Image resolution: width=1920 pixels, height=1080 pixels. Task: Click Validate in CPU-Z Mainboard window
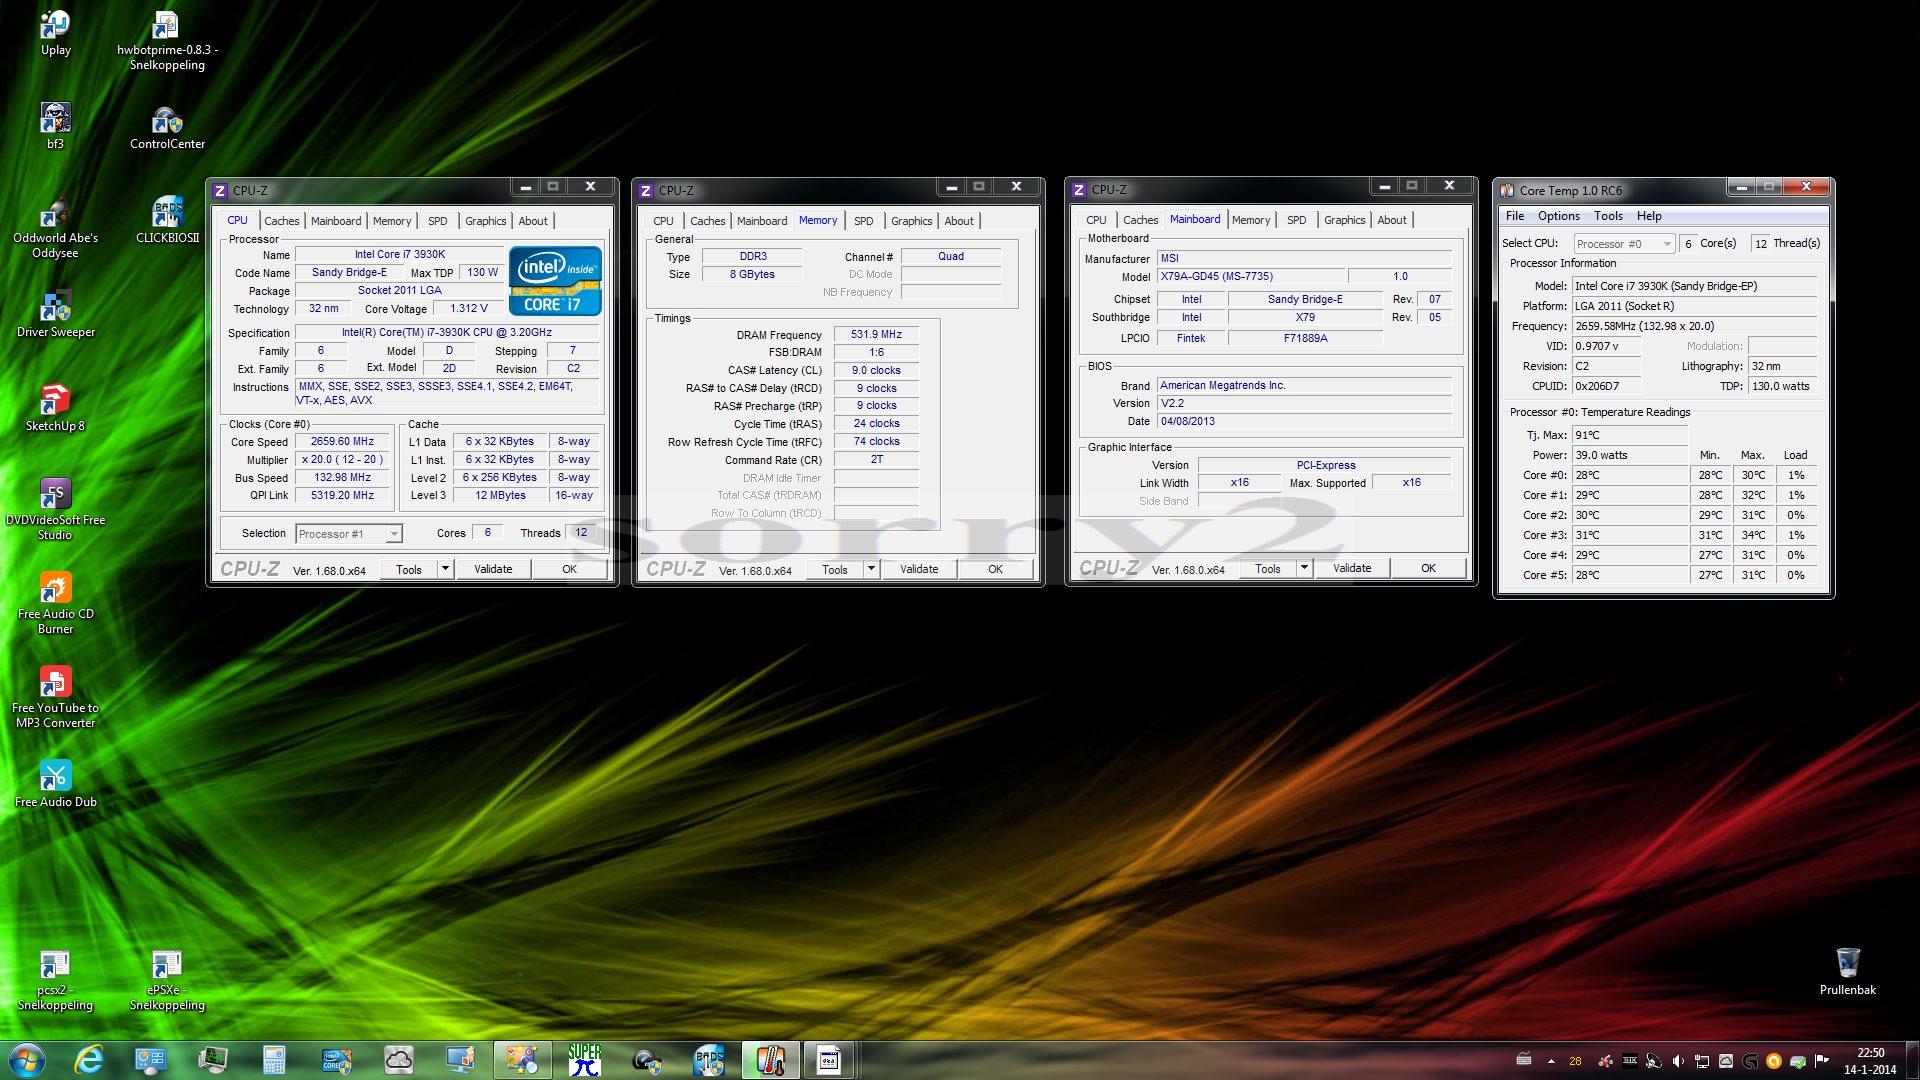(x=1352, y=568)
